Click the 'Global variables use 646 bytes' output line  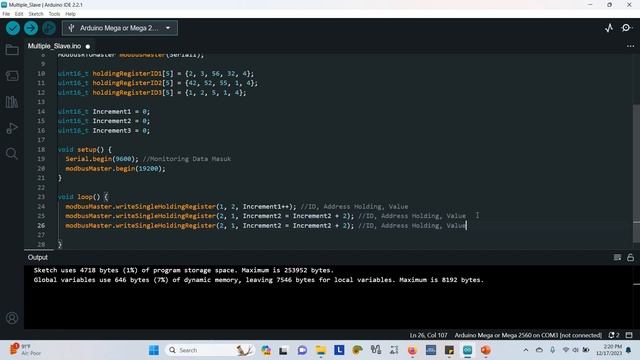click(x=259, y=280)
